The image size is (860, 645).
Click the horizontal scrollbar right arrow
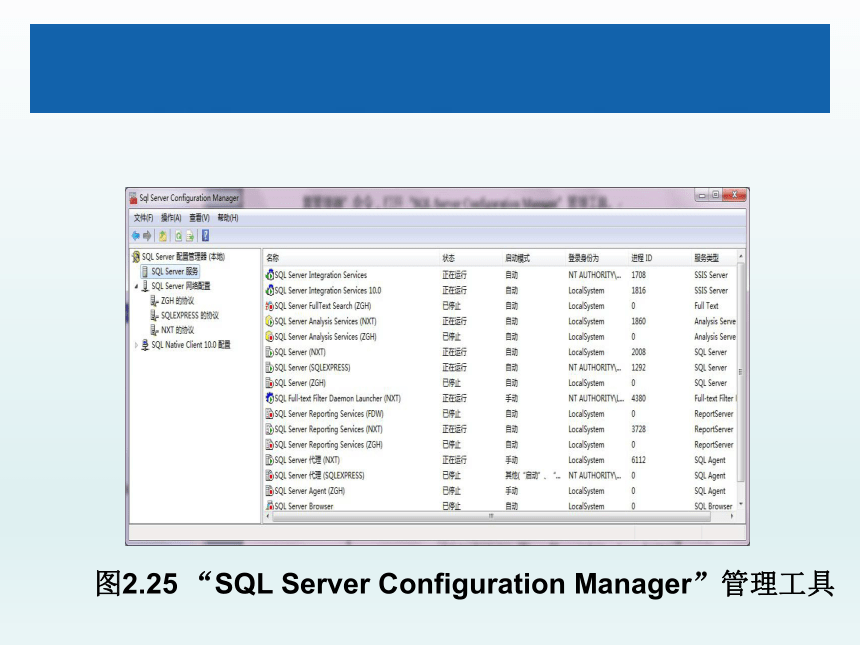click(732, 516)
